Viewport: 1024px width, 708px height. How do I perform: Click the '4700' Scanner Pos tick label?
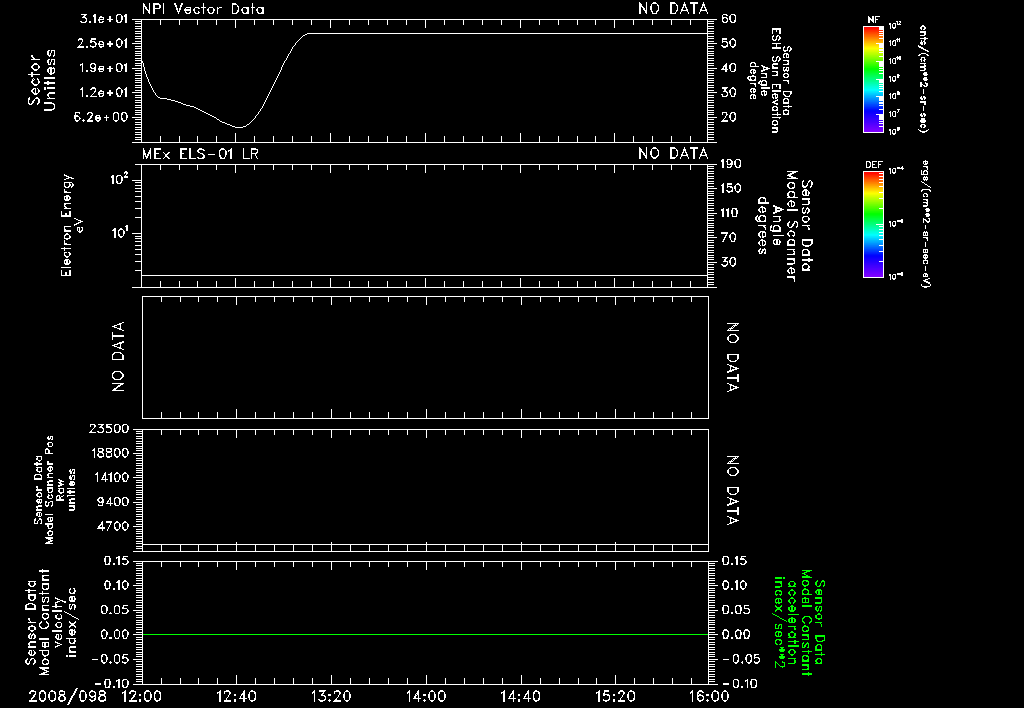(x=113, y=526)
